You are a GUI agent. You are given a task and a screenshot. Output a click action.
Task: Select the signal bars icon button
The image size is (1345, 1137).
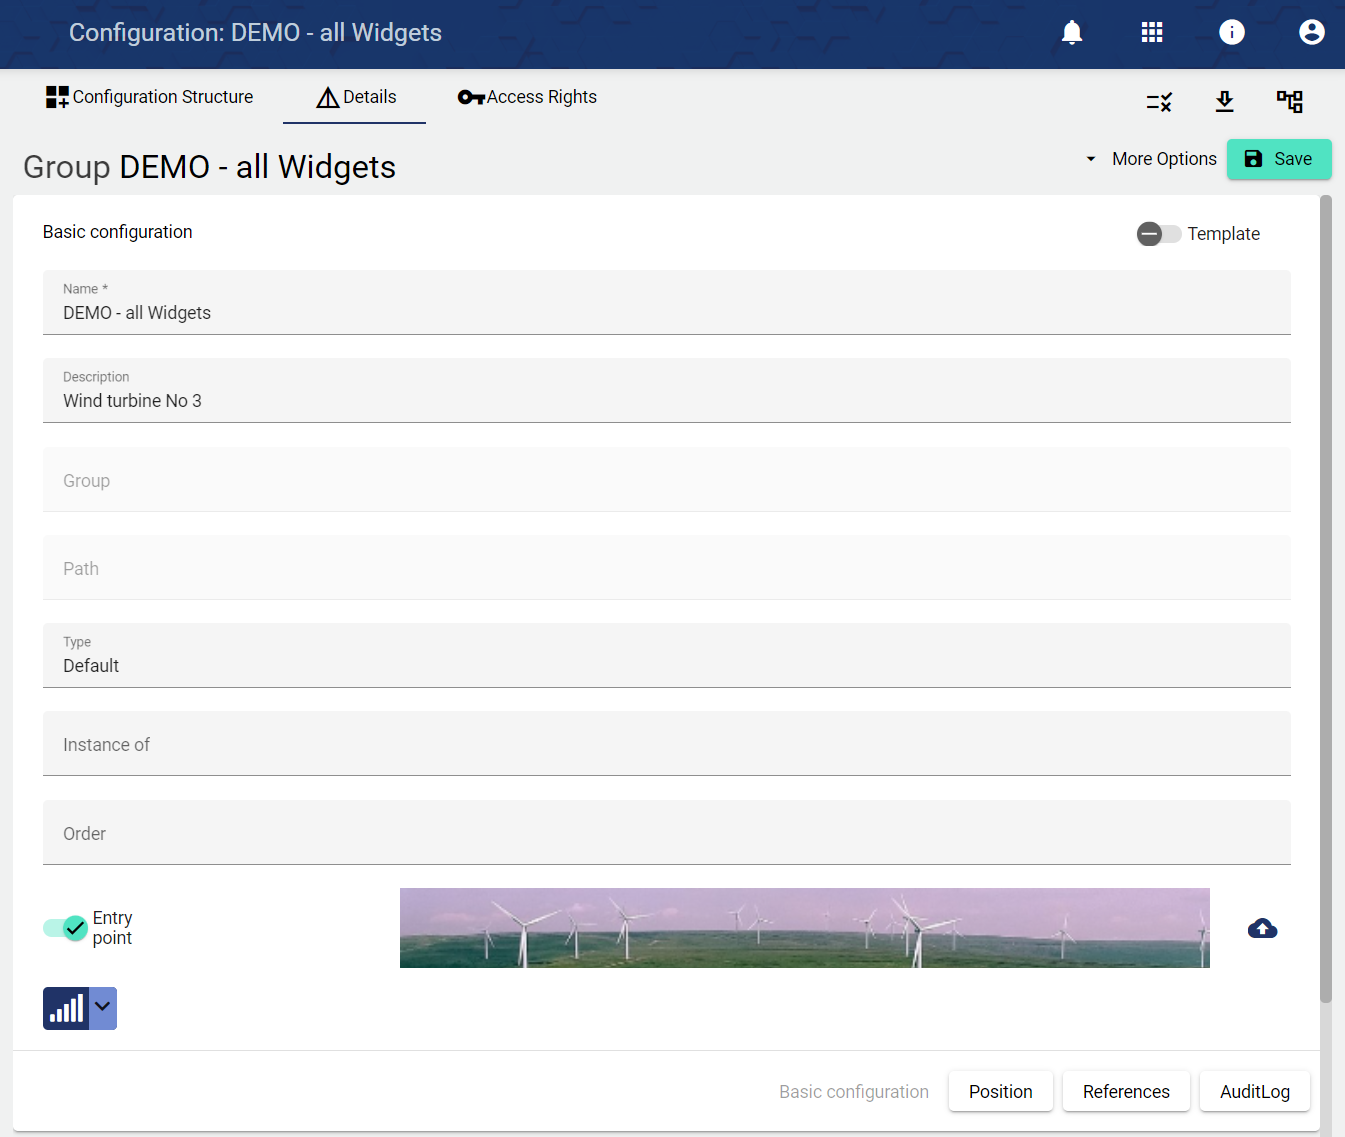click(x=66, y=1008)
